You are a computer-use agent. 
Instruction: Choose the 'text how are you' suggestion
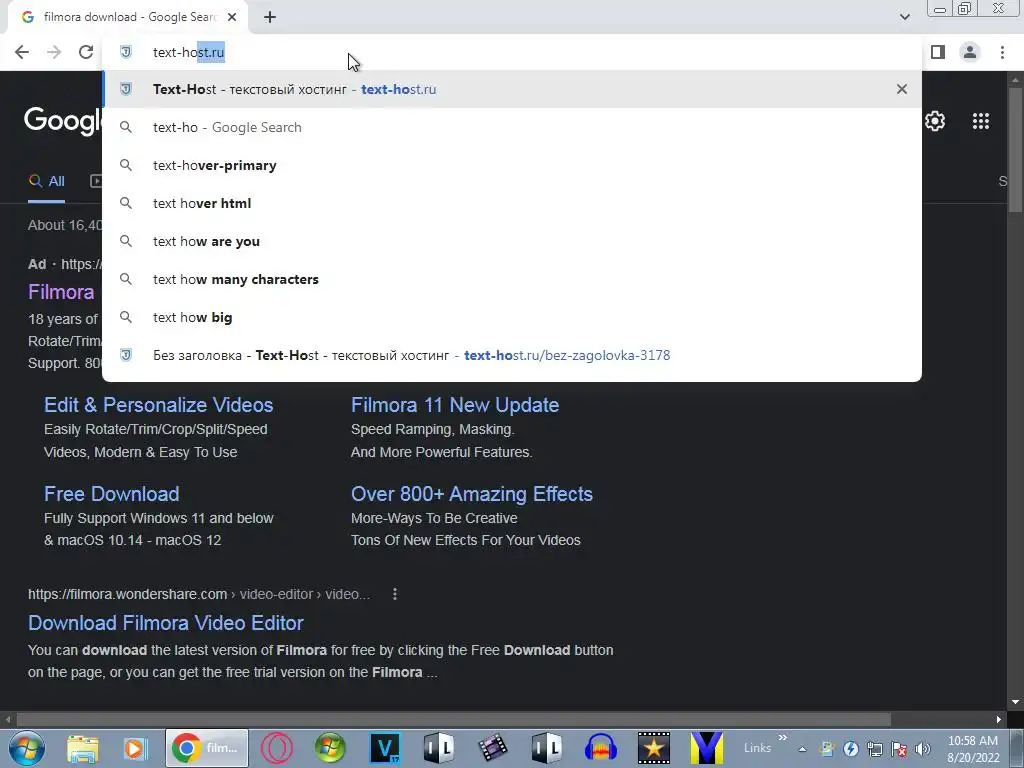(512, 241)
